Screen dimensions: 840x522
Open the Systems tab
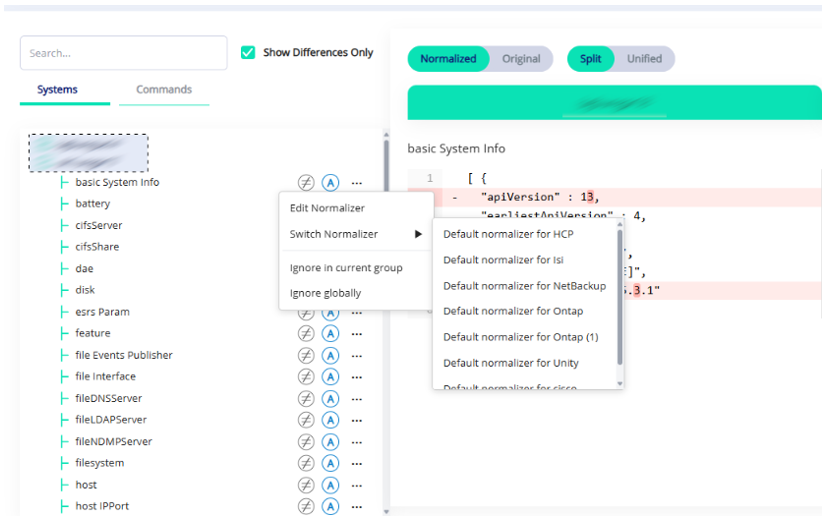click(57, 90)
